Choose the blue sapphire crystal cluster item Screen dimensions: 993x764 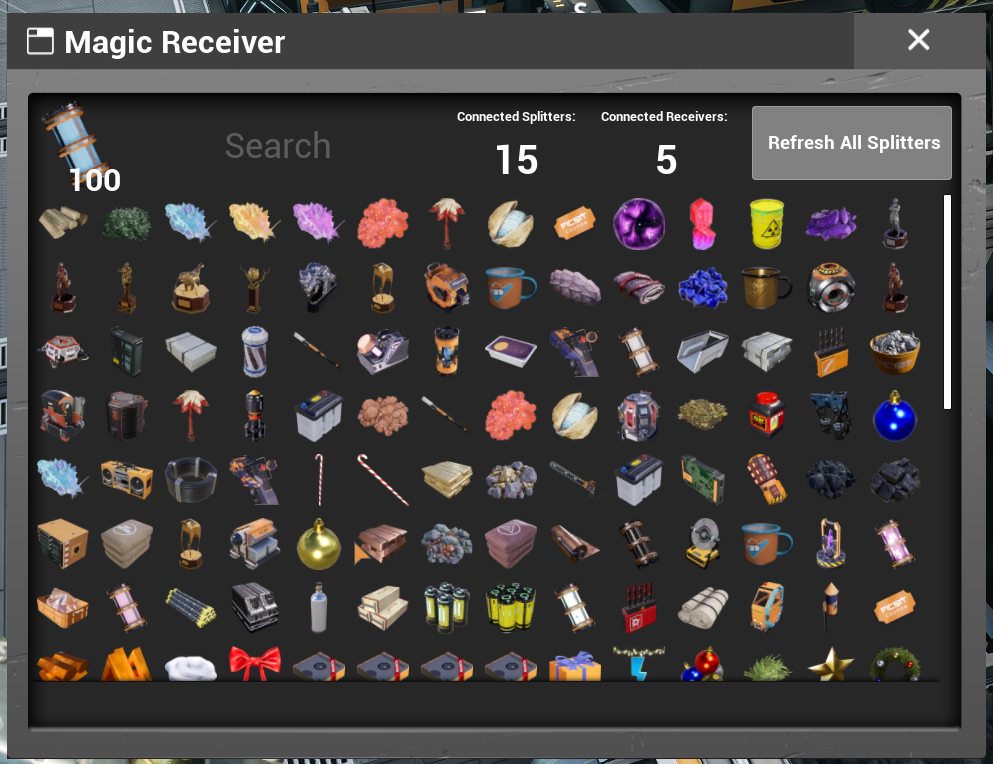point(702,288)
